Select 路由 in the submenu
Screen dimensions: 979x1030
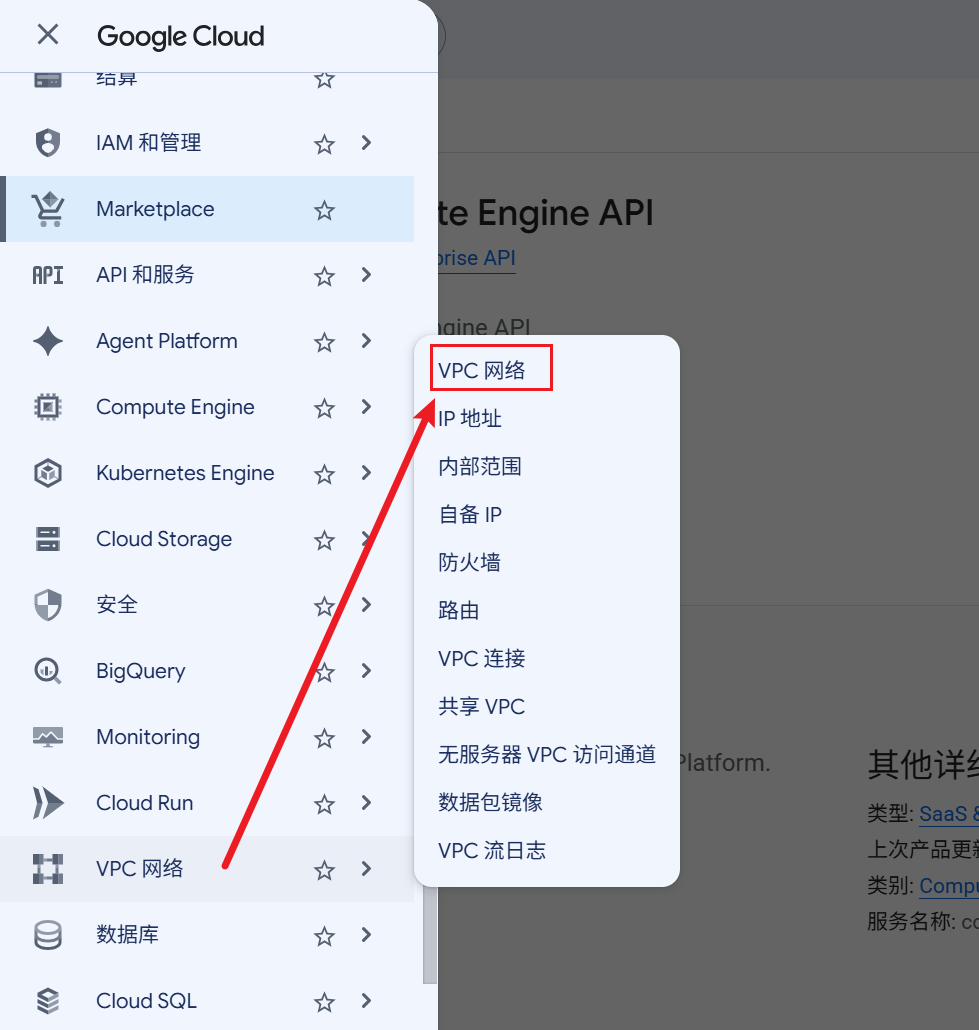[459, 610]
